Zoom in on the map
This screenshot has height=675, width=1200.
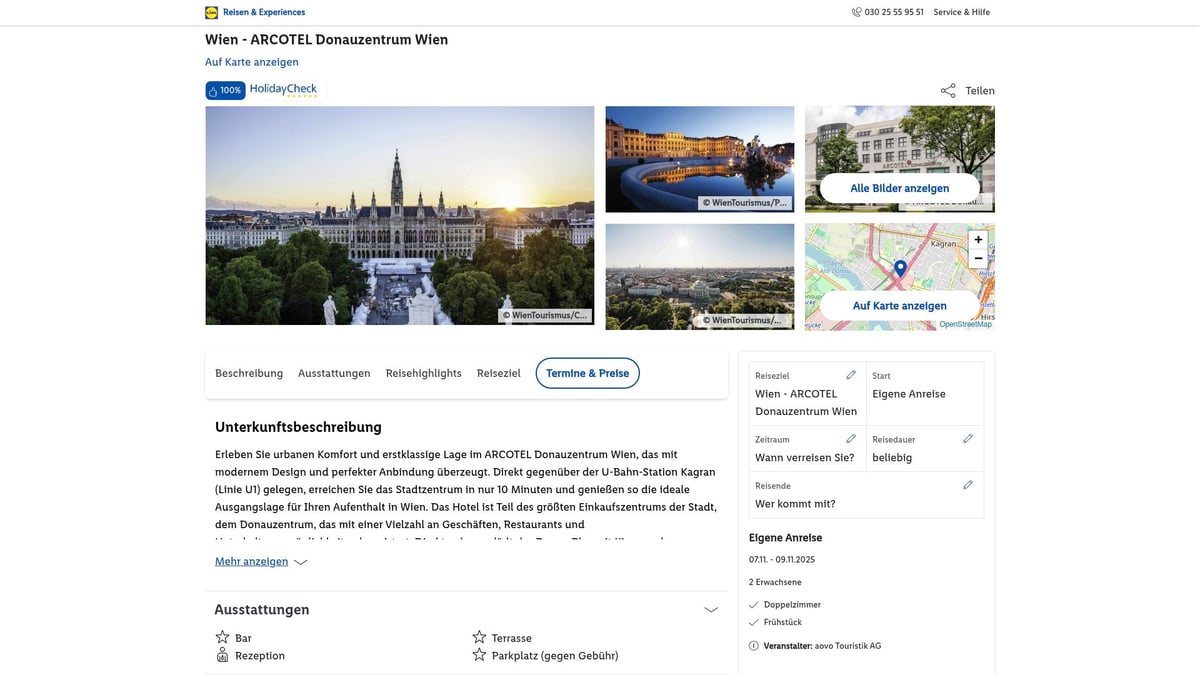tap(978, 240)
